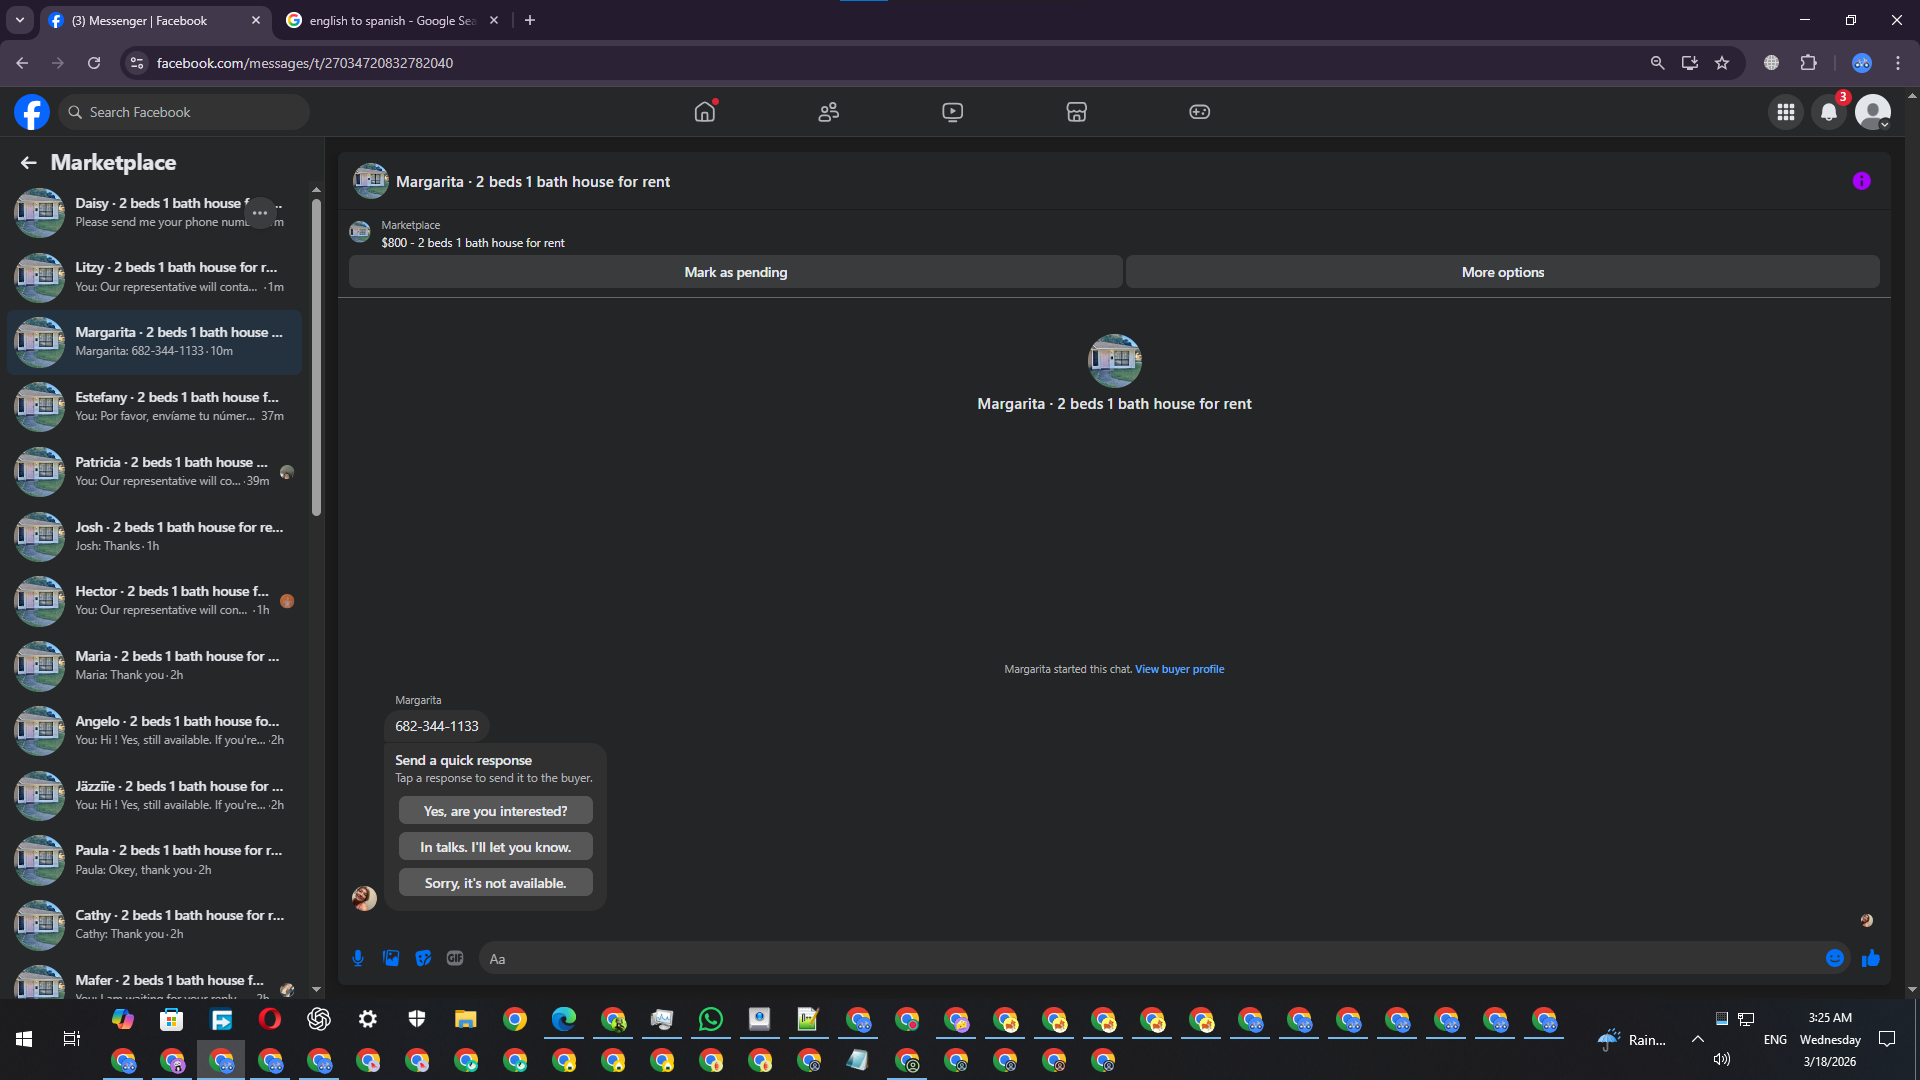Select Angelo's conversation

point(155,730)
